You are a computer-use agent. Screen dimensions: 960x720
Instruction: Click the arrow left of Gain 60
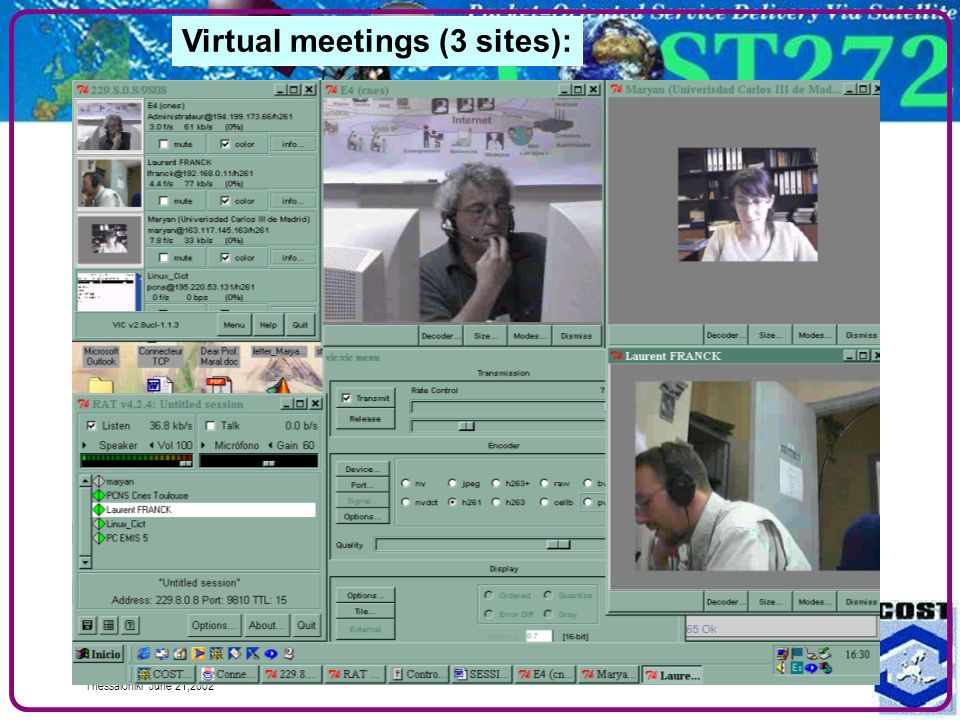coord(270,445)
